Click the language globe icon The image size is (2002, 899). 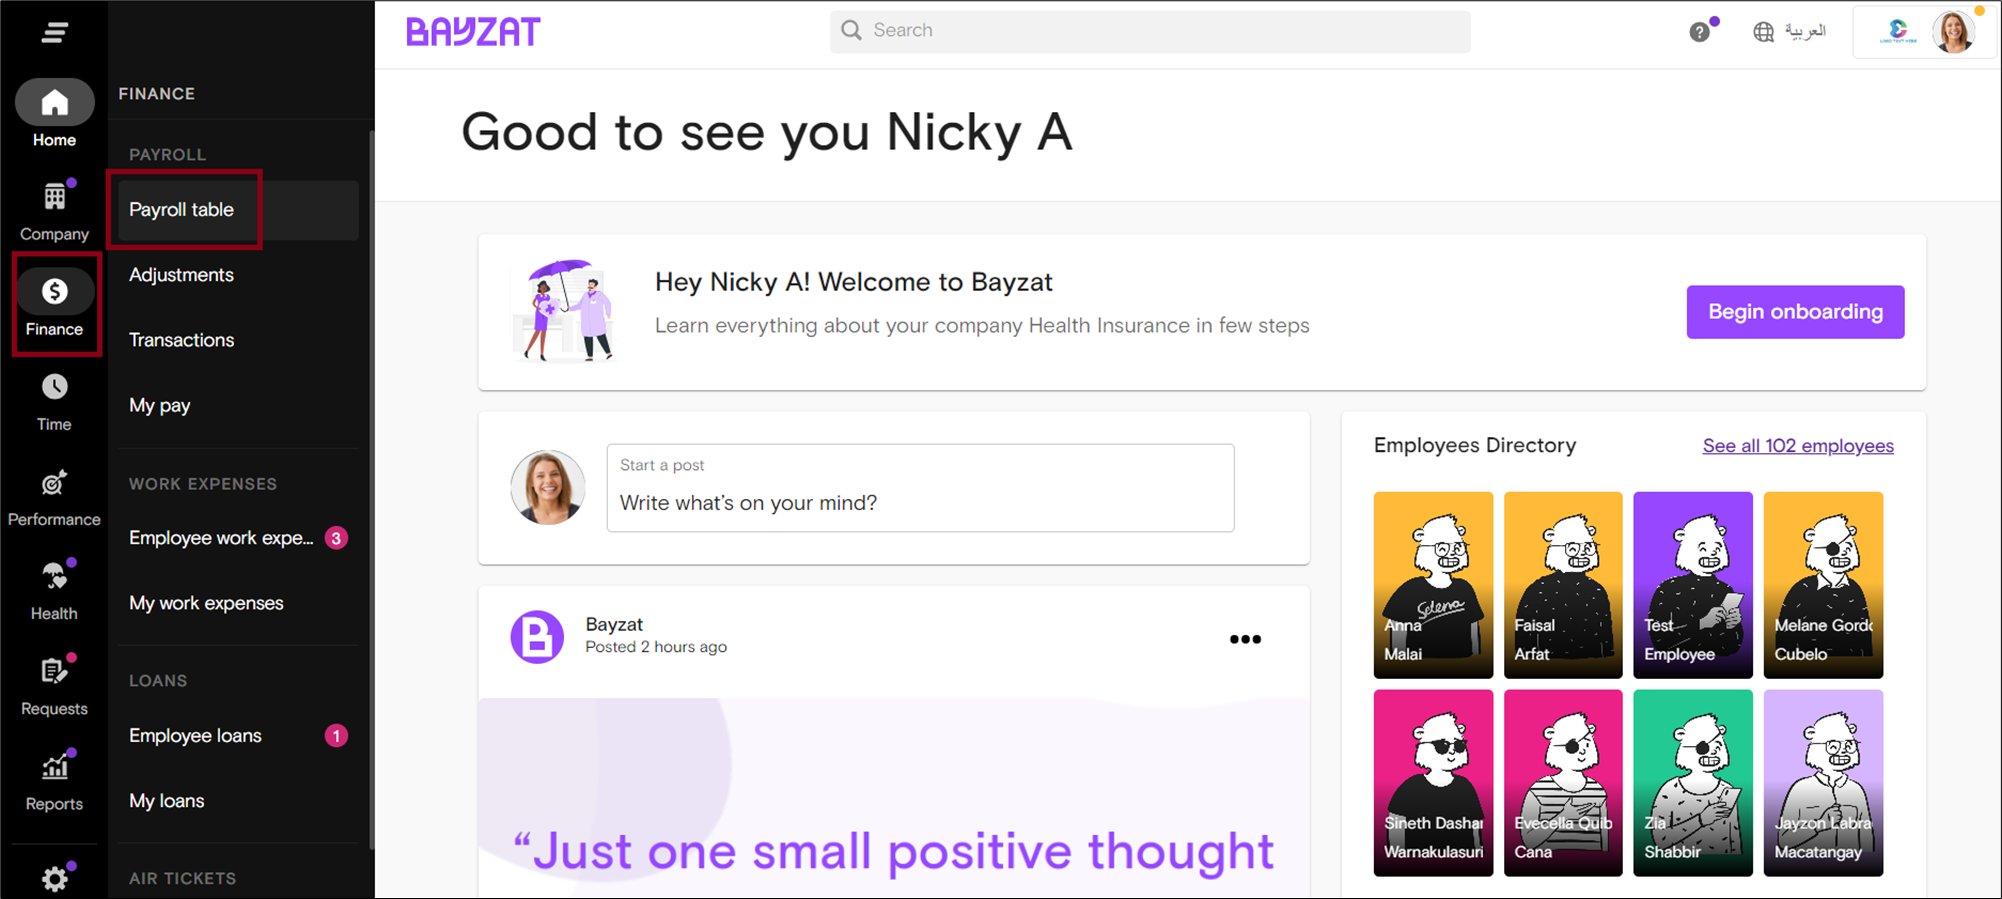[x=1763, y=32]
